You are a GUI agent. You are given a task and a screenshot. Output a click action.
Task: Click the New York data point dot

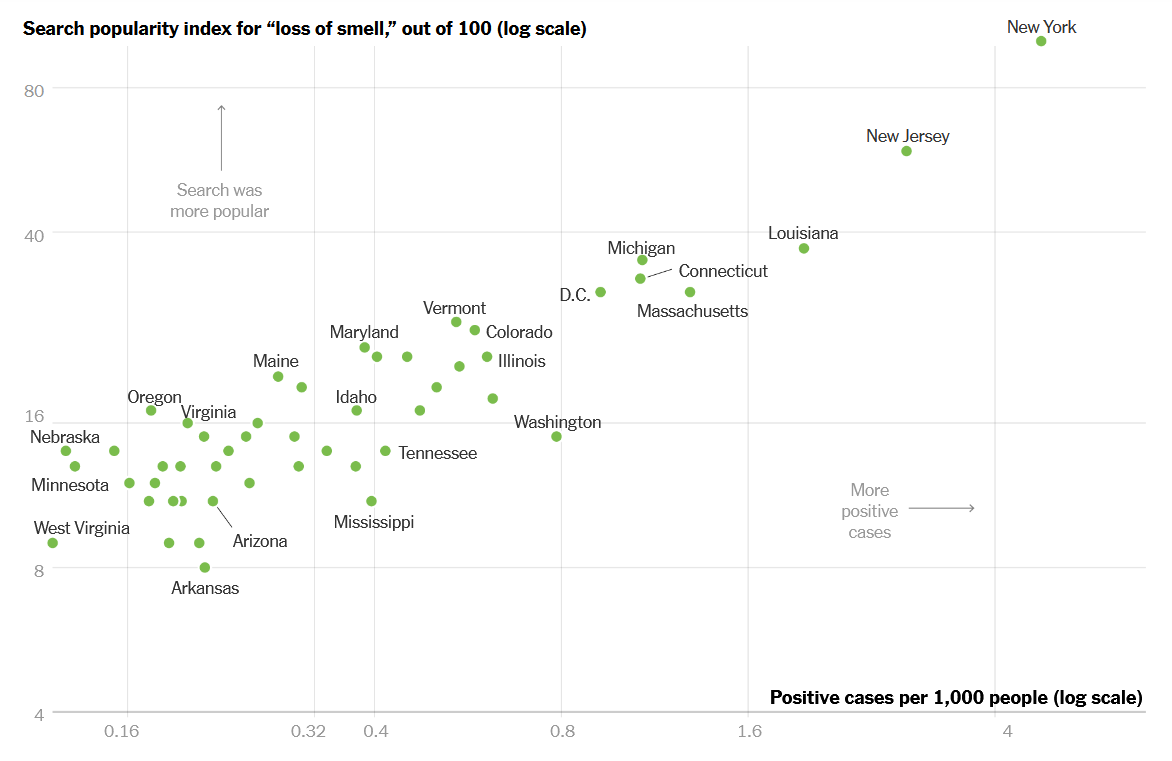[1041, 41]
